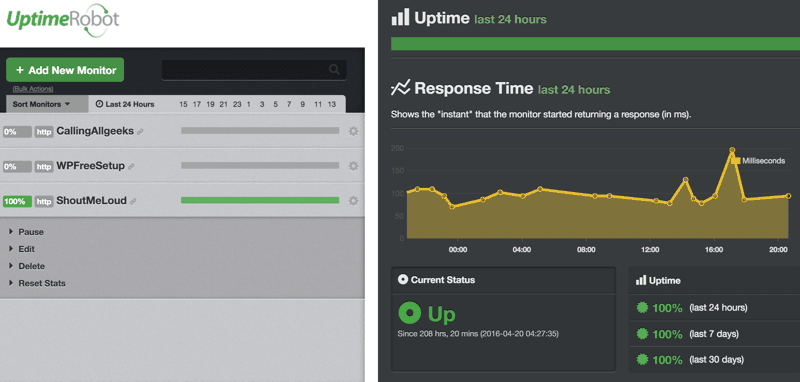Click the small bar icon in the Uptime panel header
This screenshot has width=800, height=382.
tap(641, 281)
